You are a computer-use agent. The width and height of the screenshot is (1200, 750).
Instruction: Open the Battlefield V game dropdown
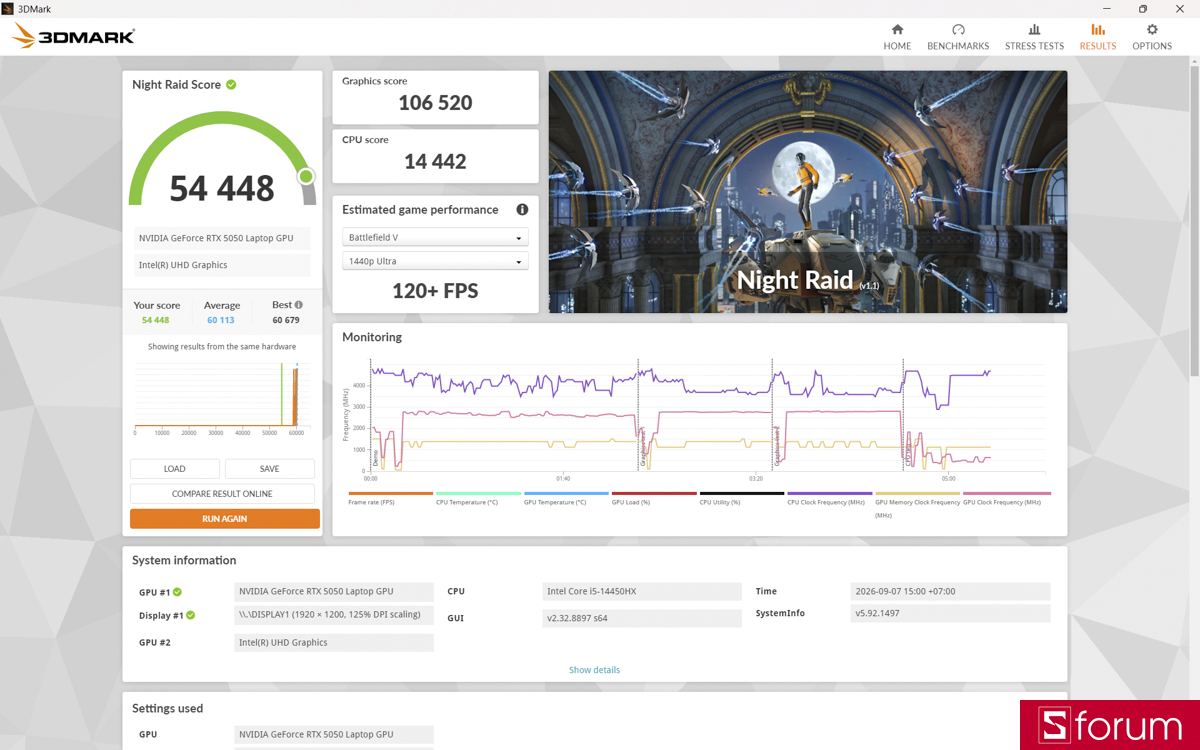435,238
